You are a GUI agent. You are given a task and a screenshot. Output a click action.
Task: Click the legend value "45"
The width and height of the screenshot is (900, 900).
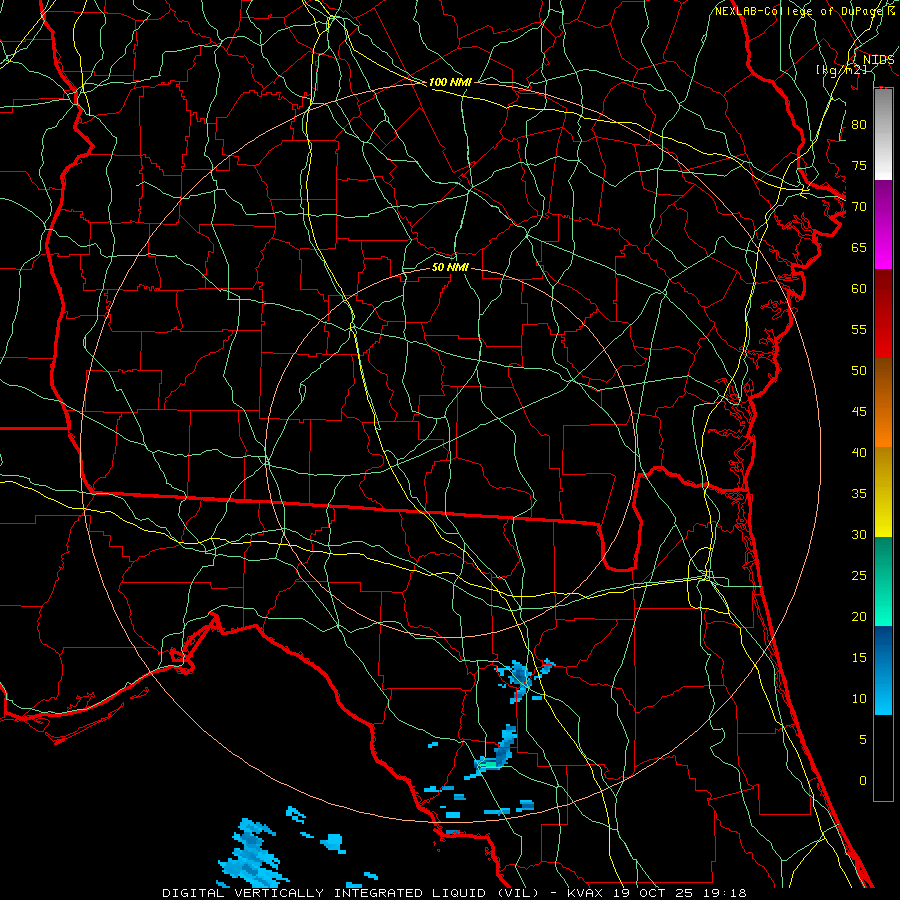coord(859,412)
